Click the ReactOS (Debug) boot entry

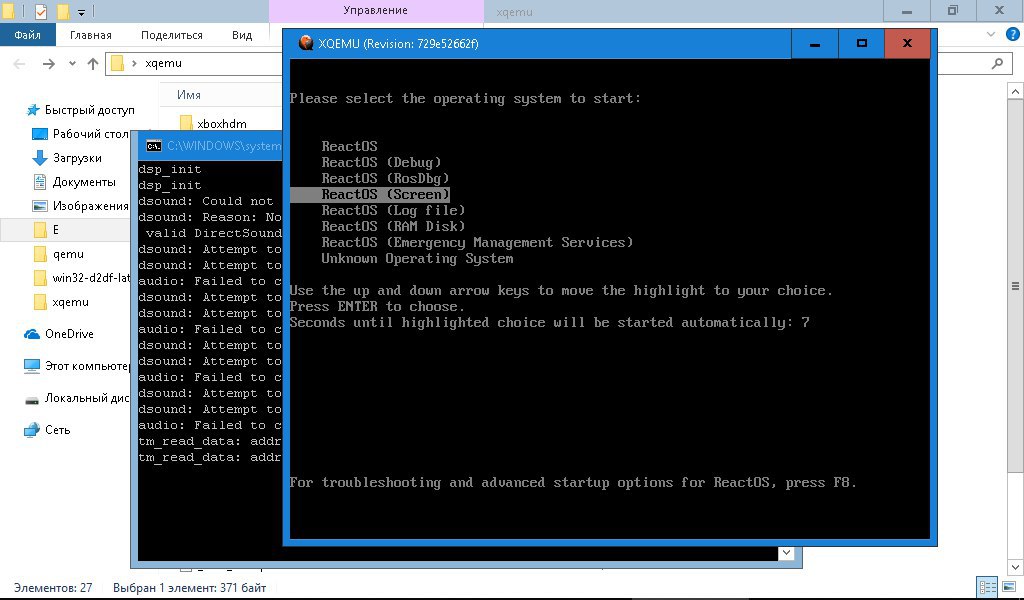point(381,162)
